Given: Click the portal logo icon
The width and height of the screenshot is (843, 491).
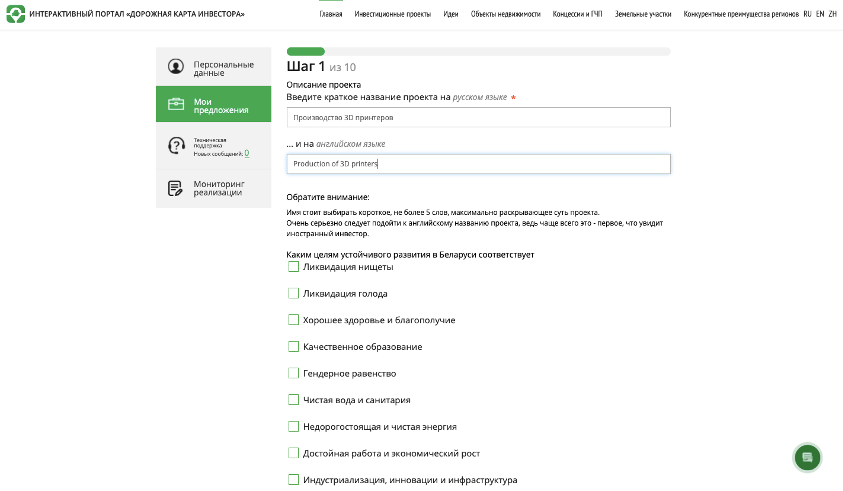Looking at the screenshot, I should [16, 14].
